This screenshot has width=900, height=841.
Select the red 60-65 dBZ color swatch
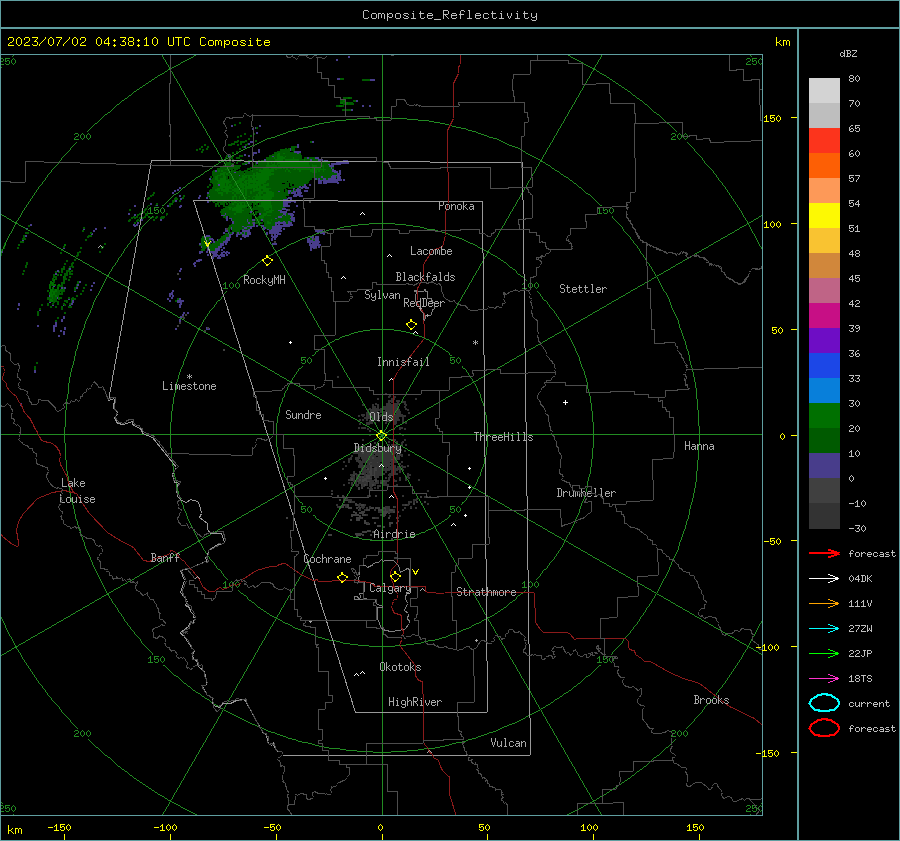point(824,141)
